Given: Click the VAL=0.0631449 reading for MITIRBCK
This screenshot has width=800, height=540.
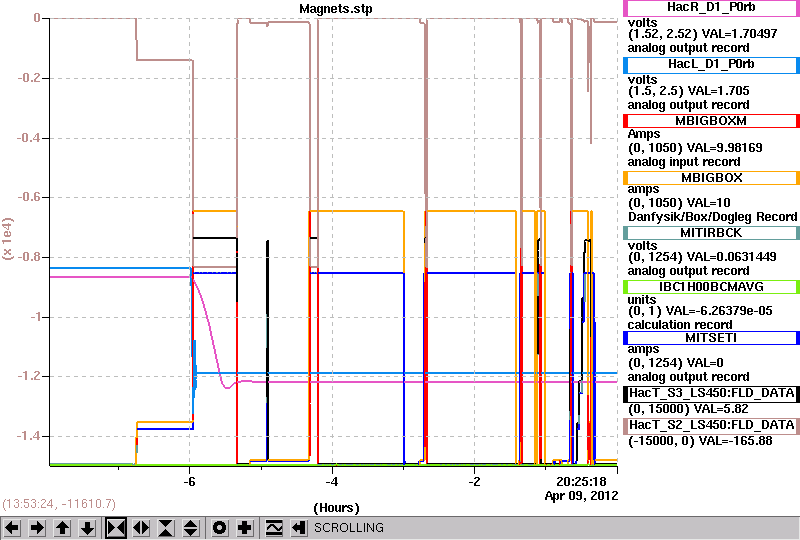Looking at the screenshot, I should [732, 257].
